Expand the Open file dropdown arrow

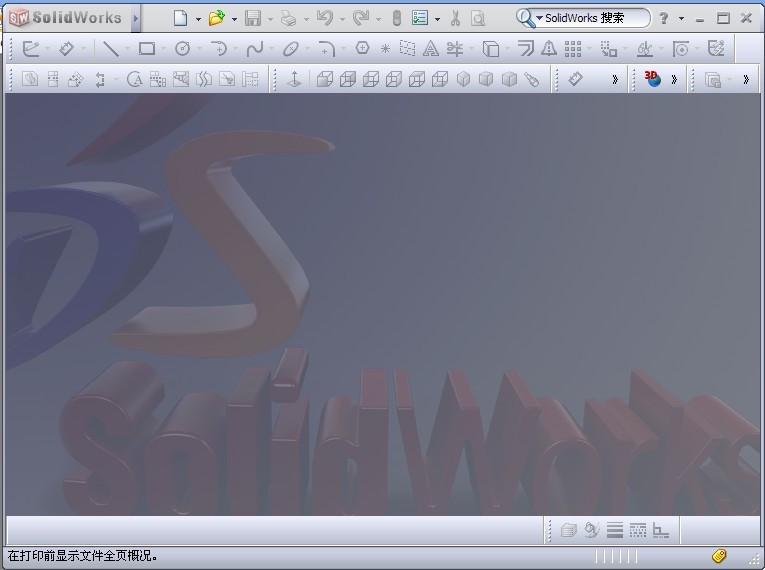(234, 20)
